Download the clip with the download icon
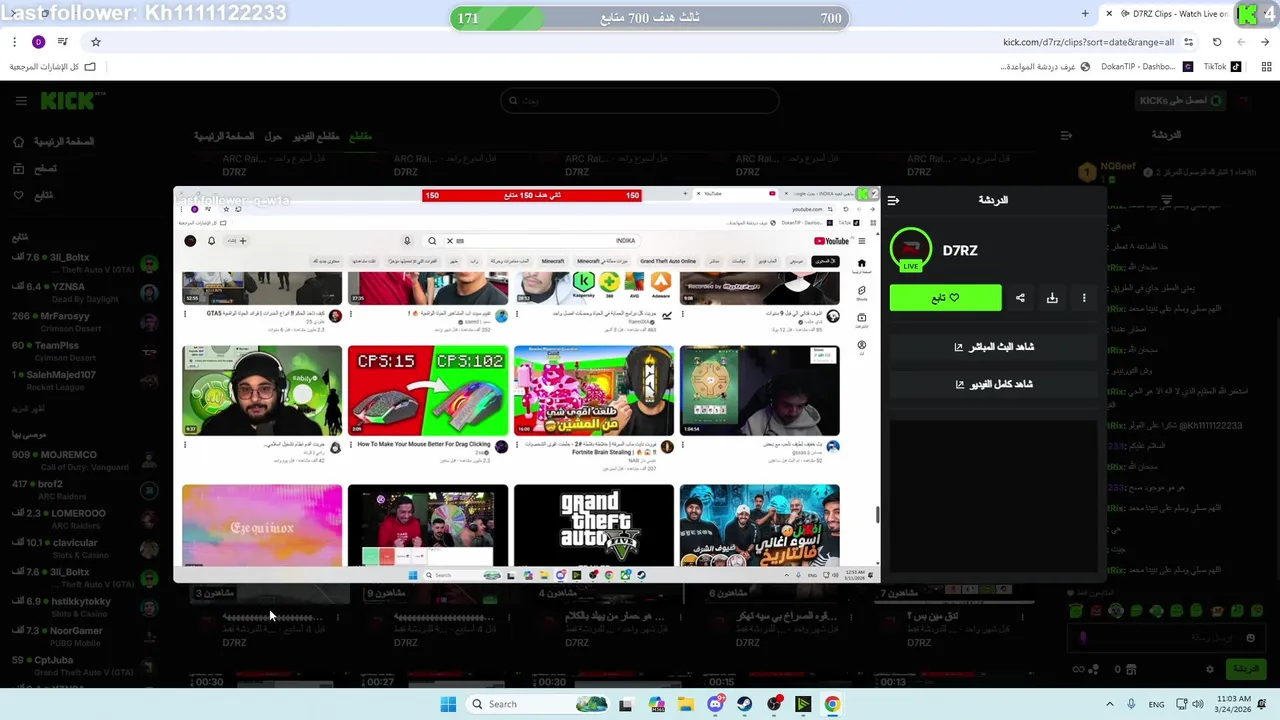The image size is (1280, 720). pyautogui.click(x=1052, y=298)
